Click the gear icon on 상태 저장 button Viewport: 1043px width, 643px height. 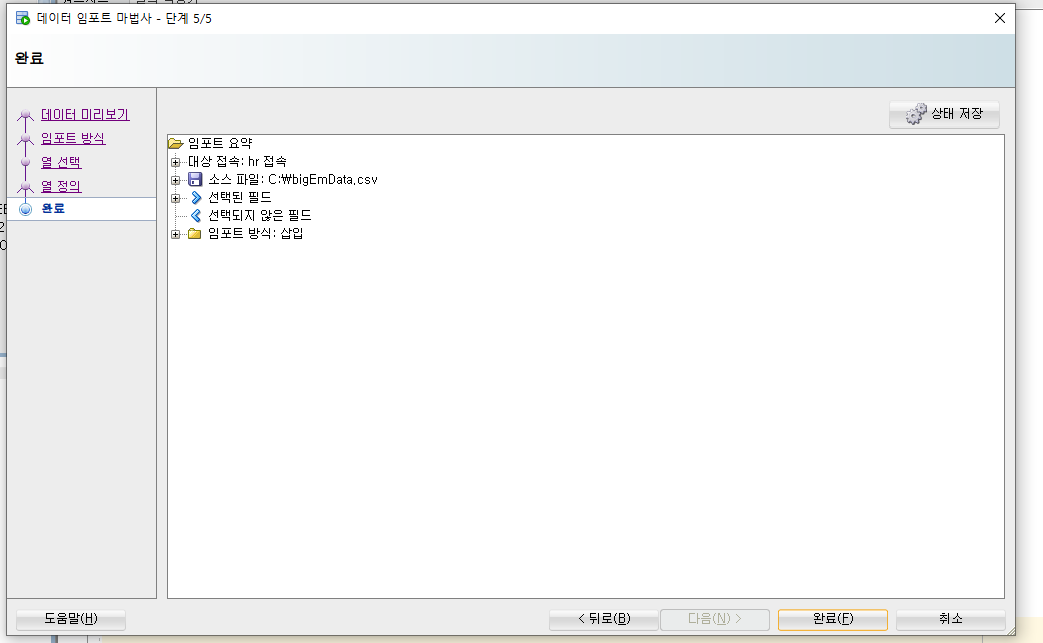(x=916, y=114)
